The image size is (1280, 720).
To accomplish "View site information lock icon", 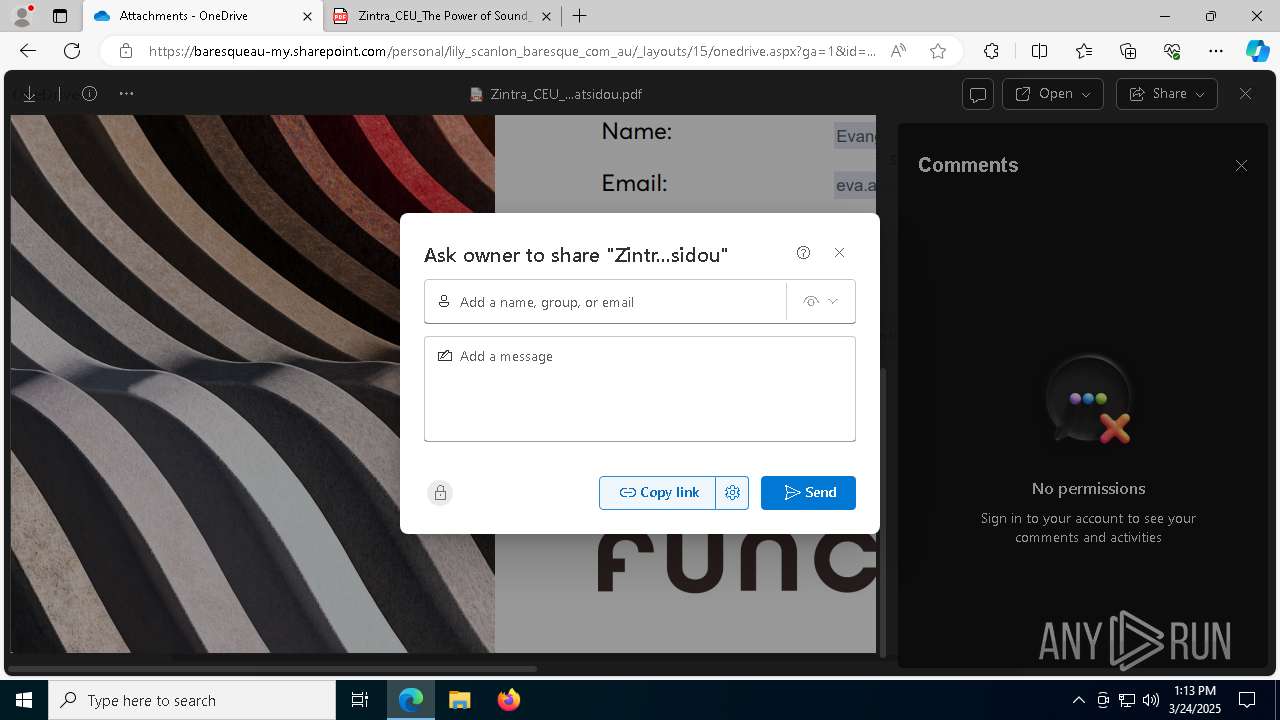I will 126,51.
